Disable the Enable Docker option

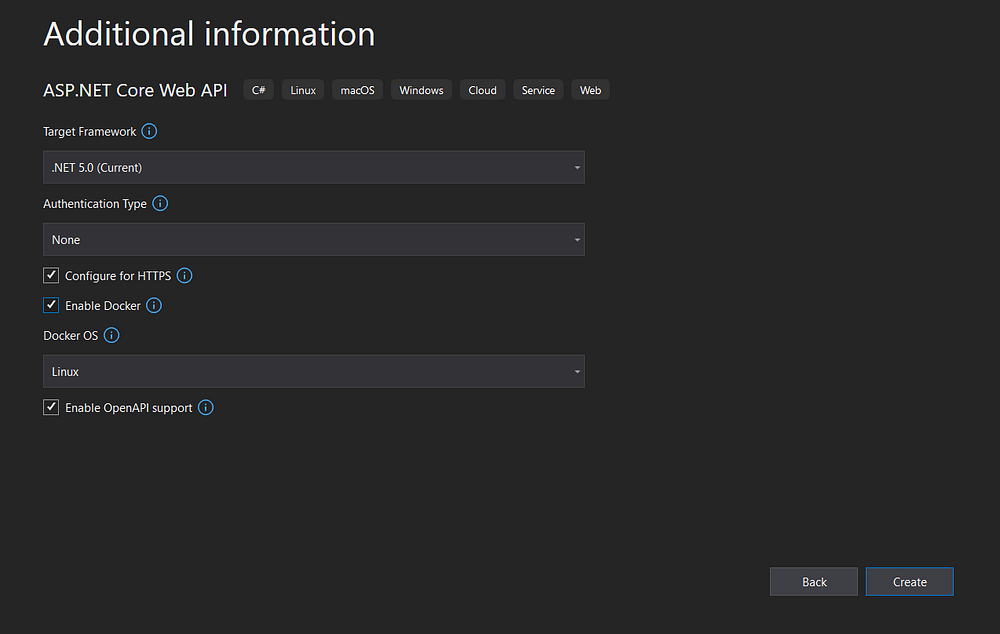click(51, 305)
